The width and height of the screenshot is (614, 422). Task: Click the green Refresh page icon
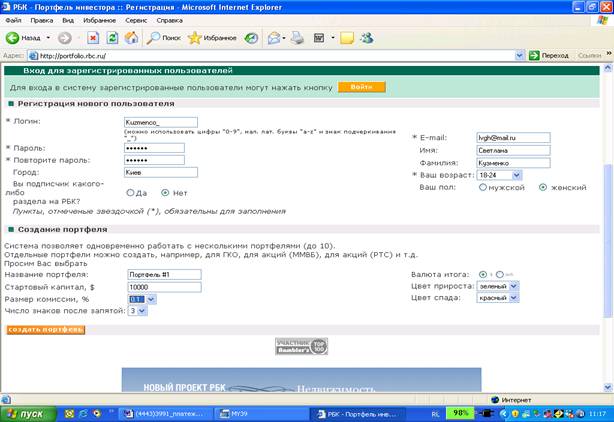pyautogui.click(x=112, y=38)
